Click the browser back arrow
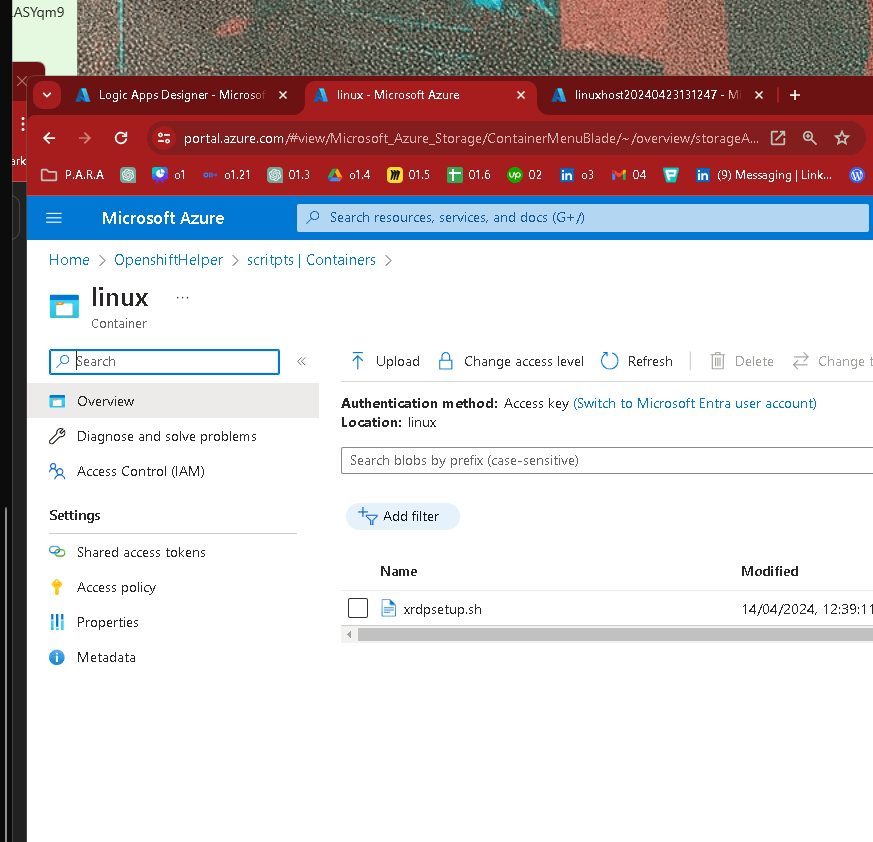873x842 pixels. (49, 138)
